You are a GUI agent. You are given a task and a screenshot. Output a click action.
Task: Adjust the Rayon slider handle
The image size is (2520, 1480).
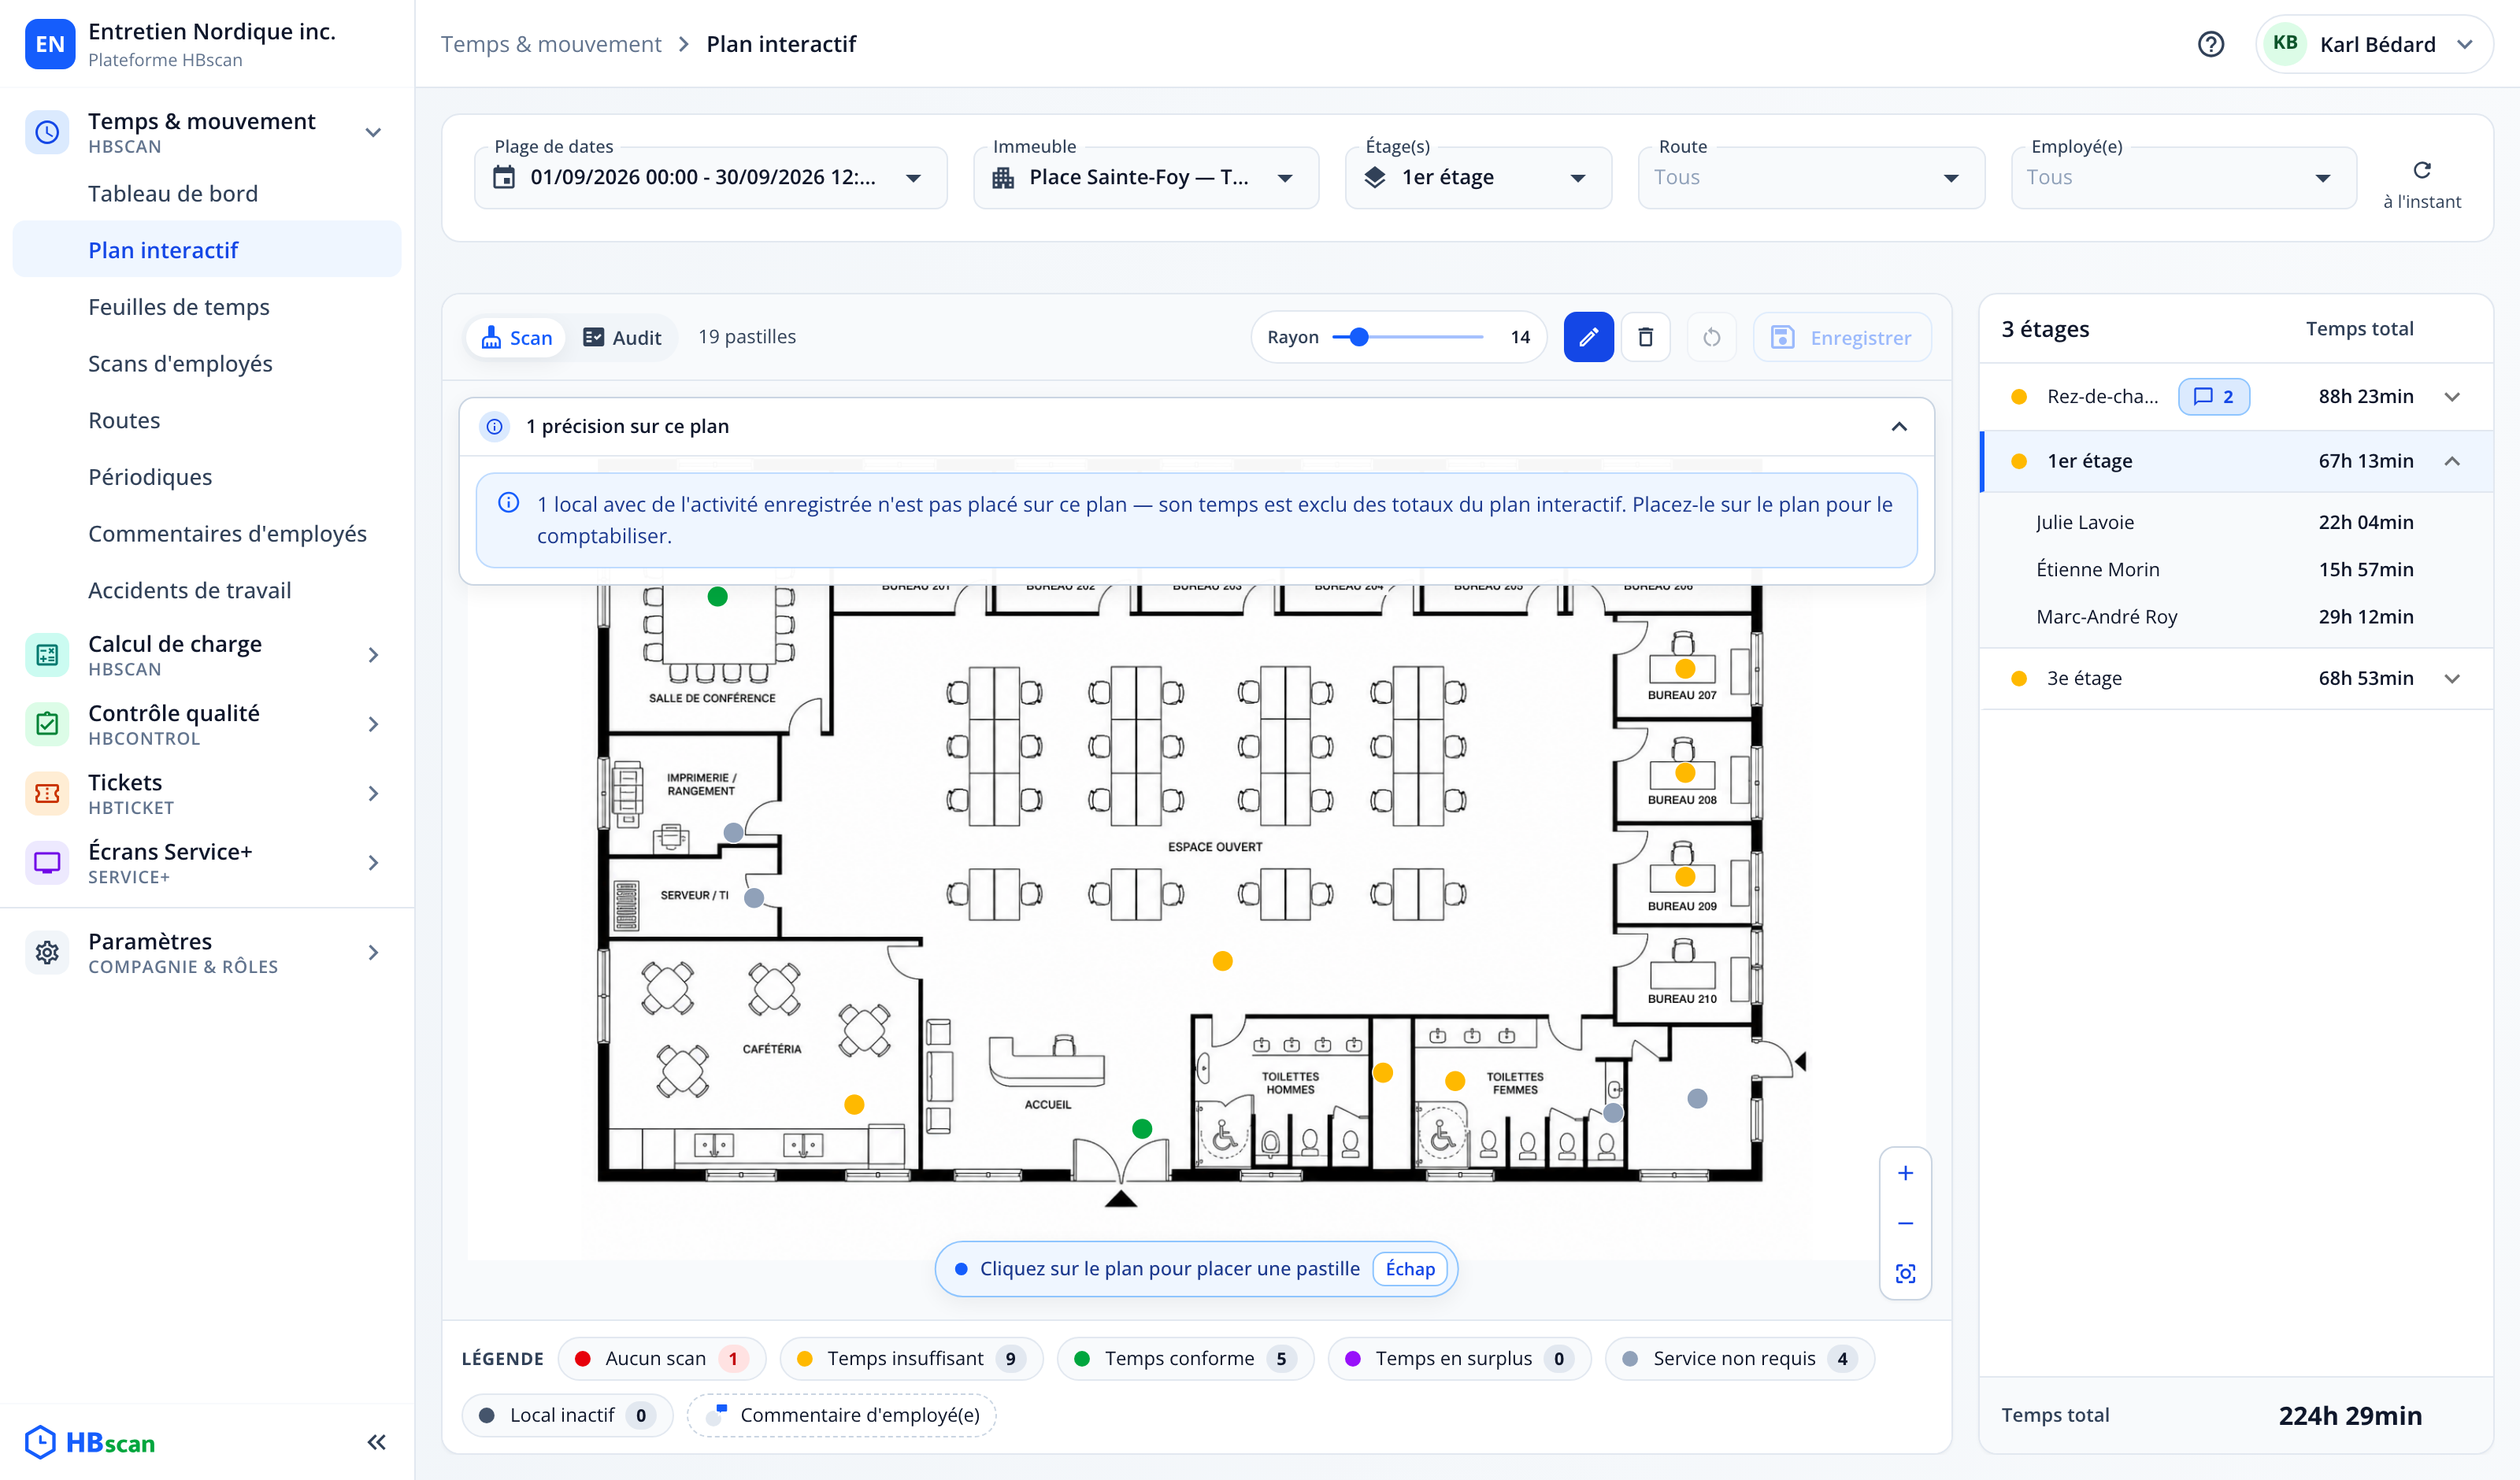tap(1358, 337)
